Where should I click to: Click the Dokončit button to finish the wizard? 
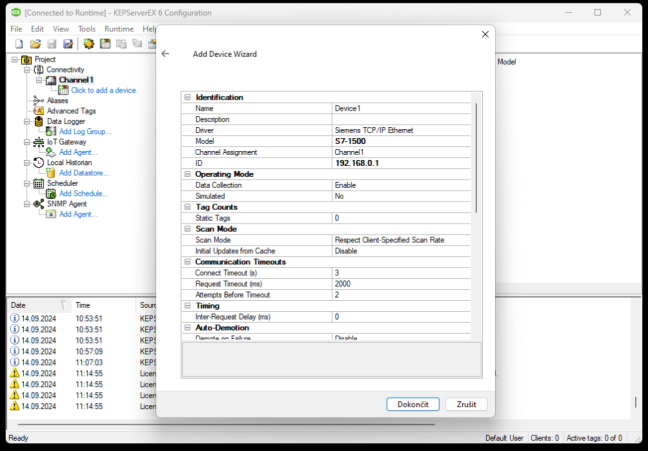(x=413, y=404)
